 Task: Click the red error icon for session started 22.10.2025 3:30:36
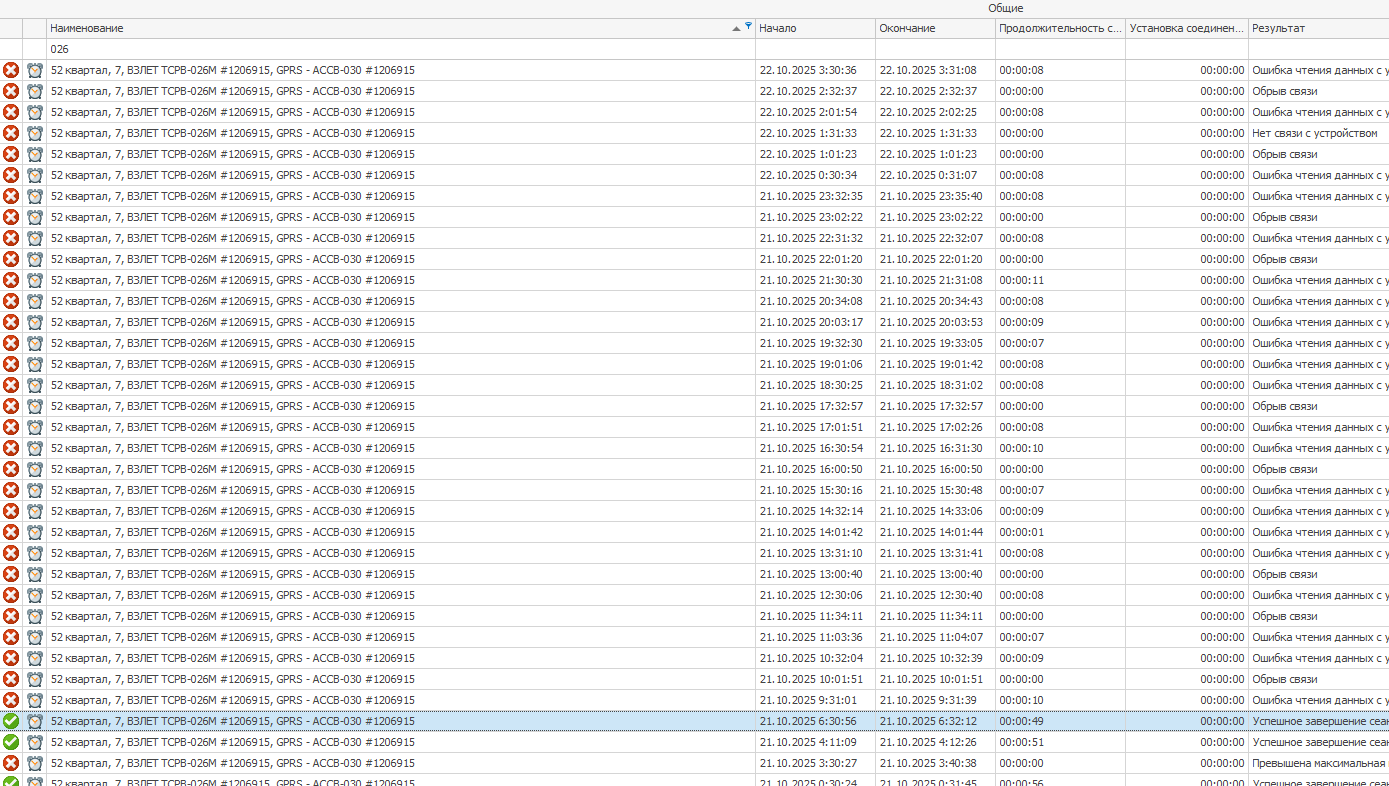pos(11,70)
